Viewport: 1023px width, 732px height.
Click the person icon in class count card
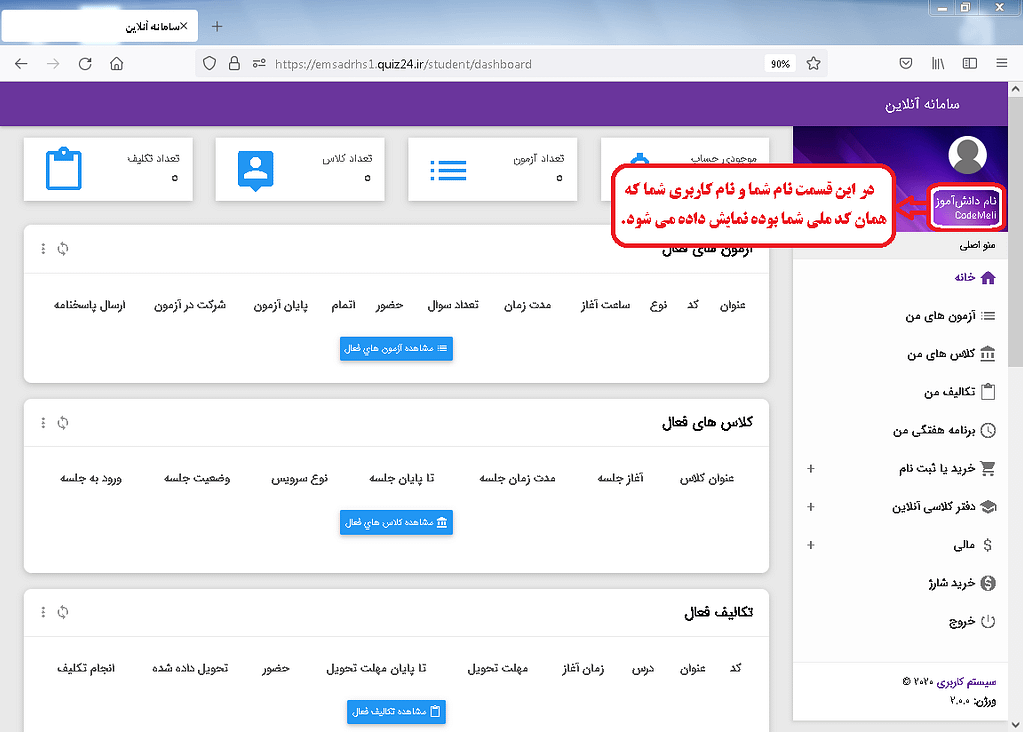(x=256, y=169)
